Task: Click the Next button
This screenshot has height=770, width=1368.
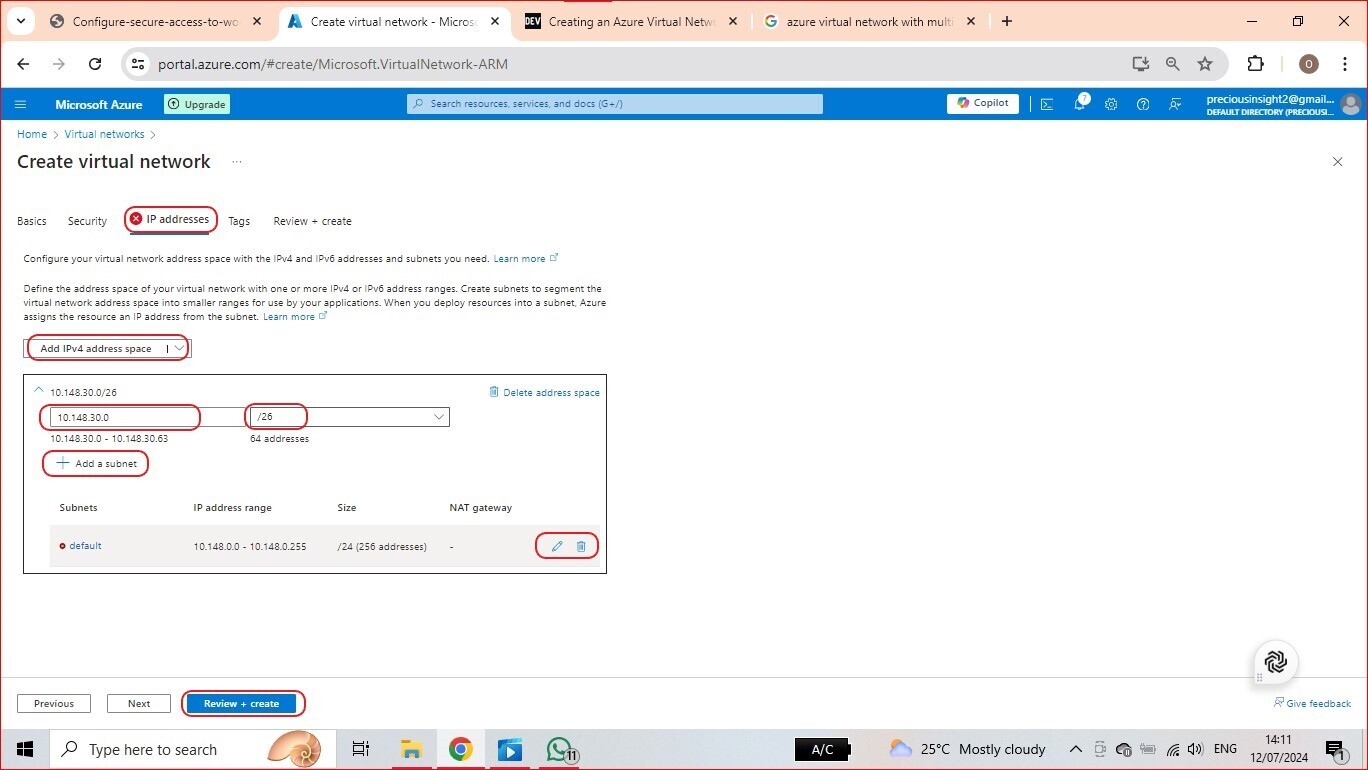Action: (x=139, y=704)
